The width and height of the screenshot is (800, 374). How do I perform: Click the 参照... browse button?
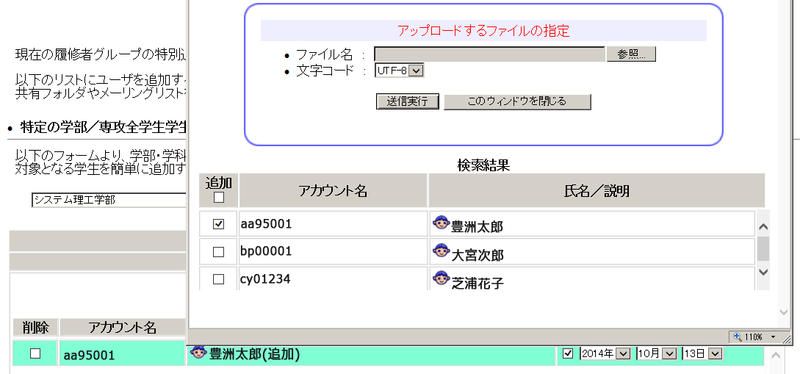(631, 54)
